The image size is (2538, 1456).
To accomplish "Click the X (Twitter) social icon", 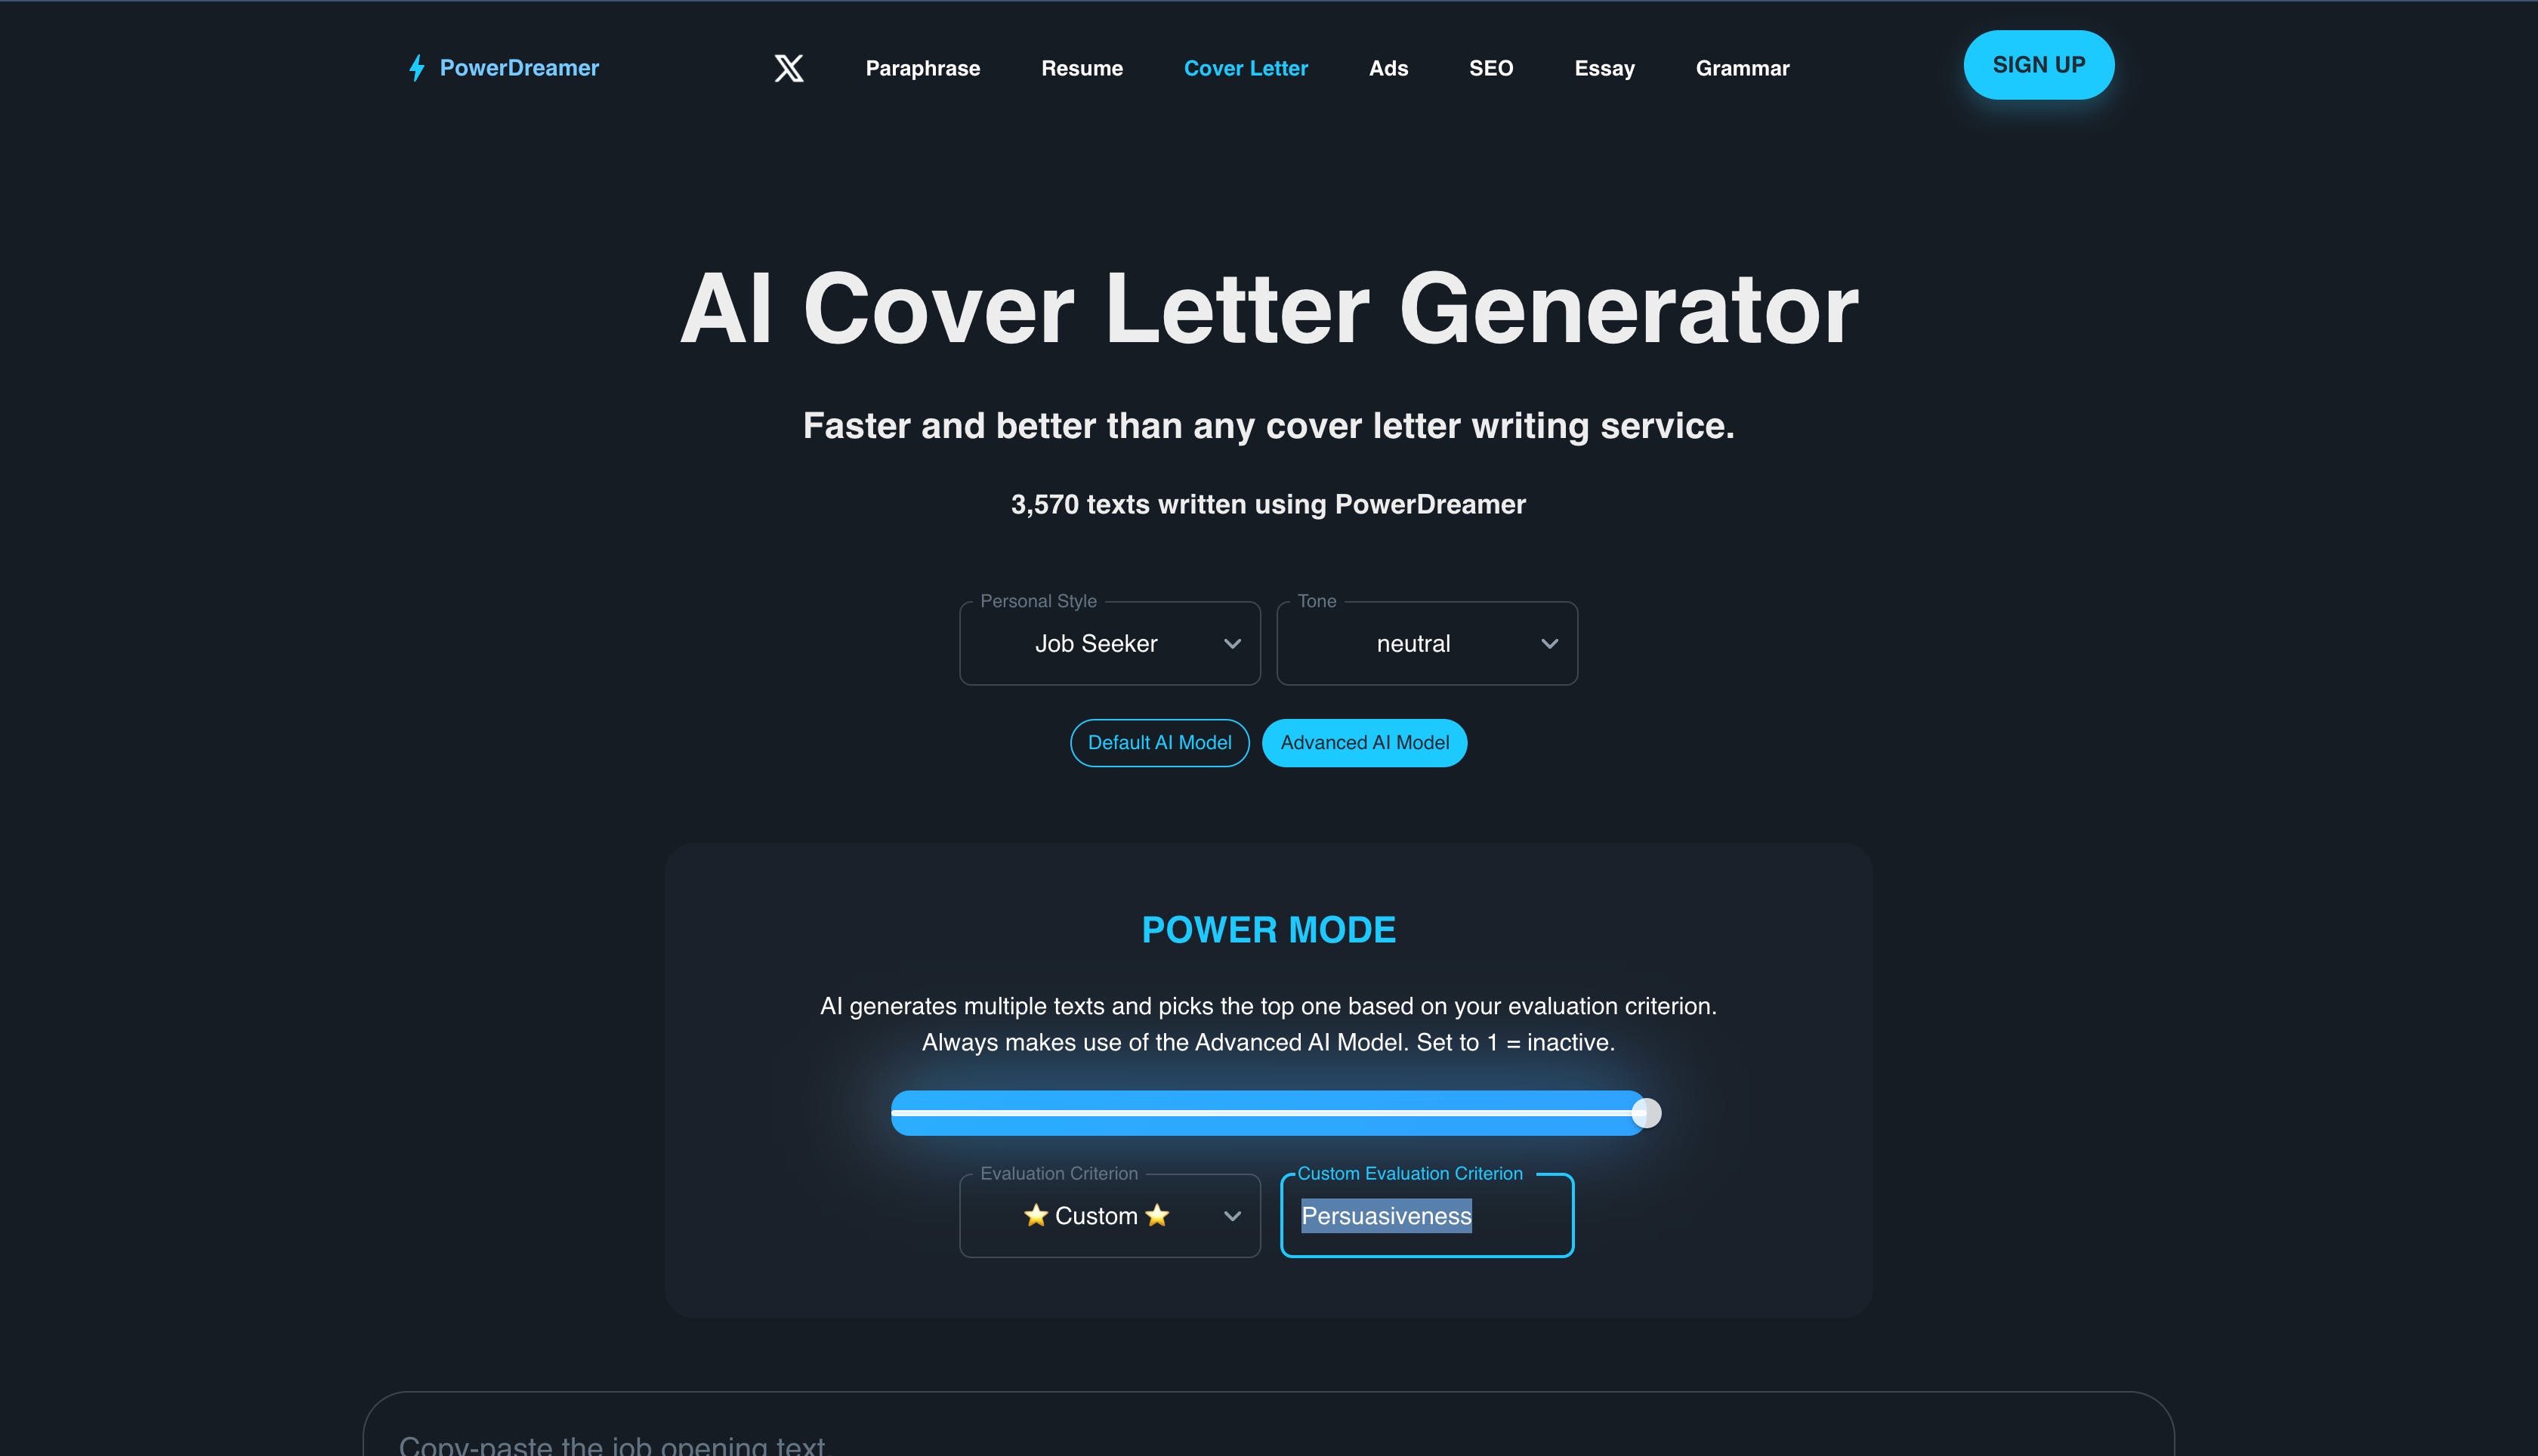I will coord(788,68).
